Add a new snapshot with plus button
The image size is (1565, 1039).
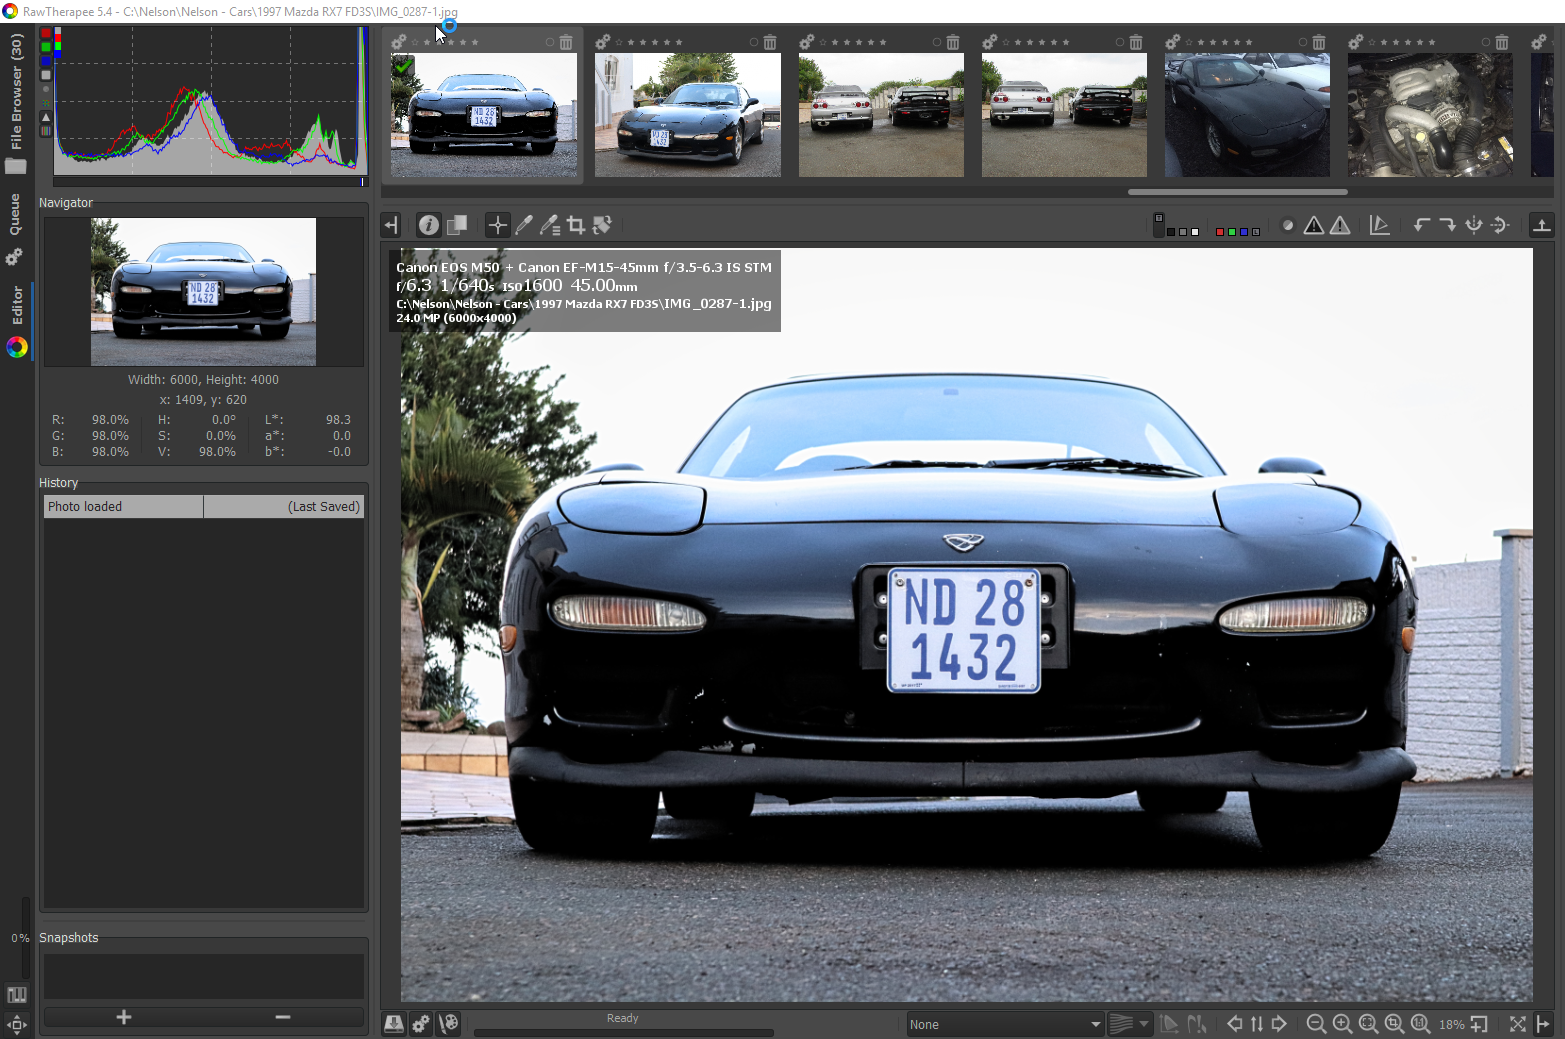(x=124, y=1017)
